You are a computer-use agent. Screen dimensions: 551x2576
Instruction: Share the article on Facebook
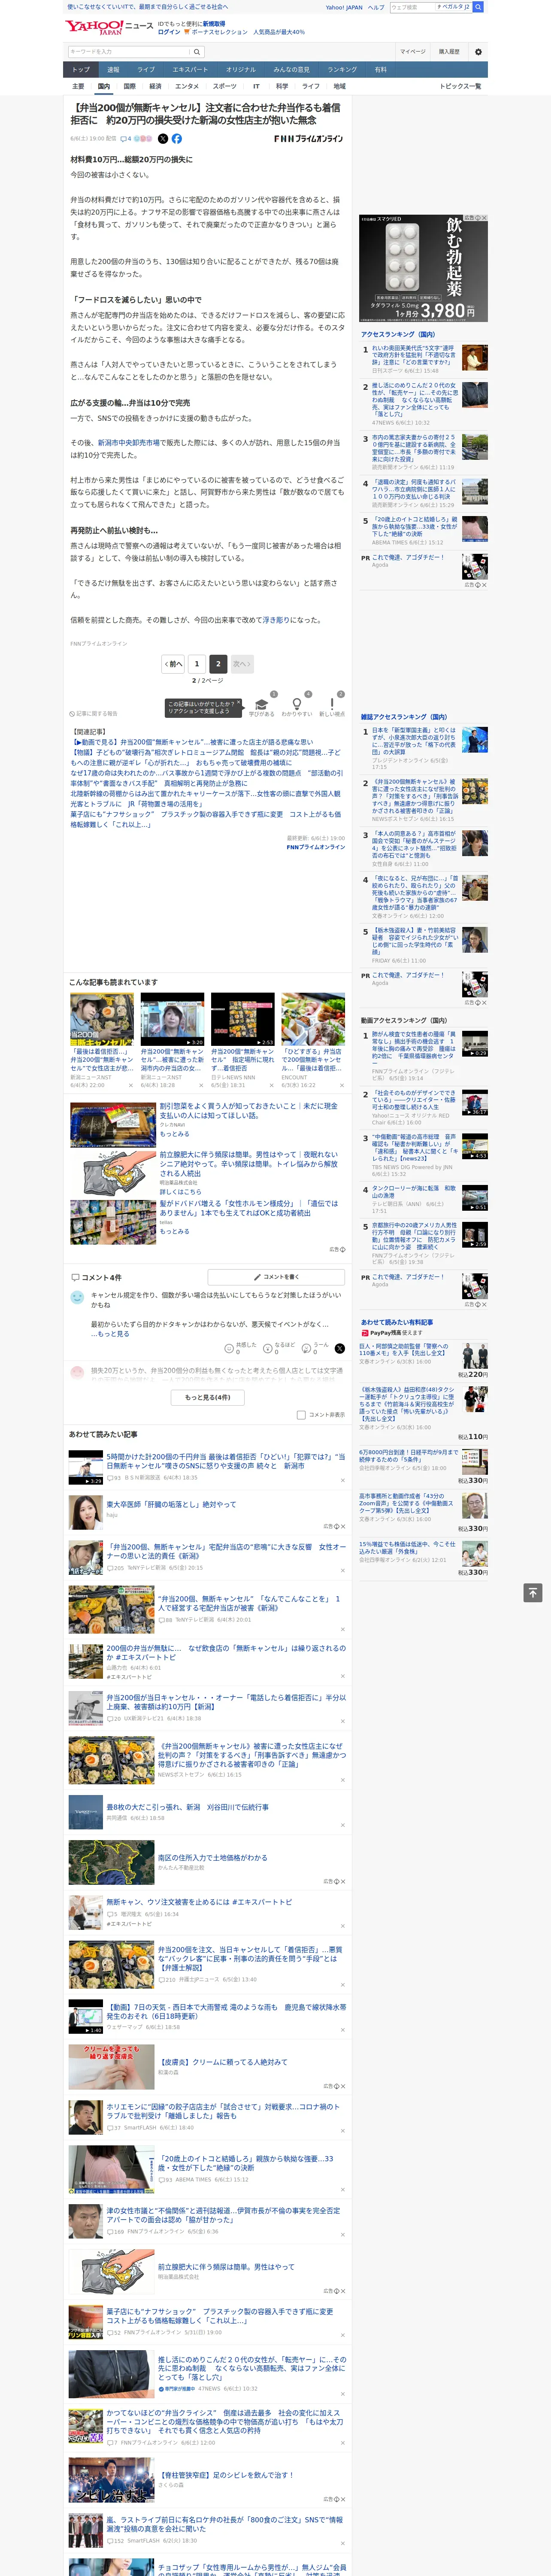[177, 139]
